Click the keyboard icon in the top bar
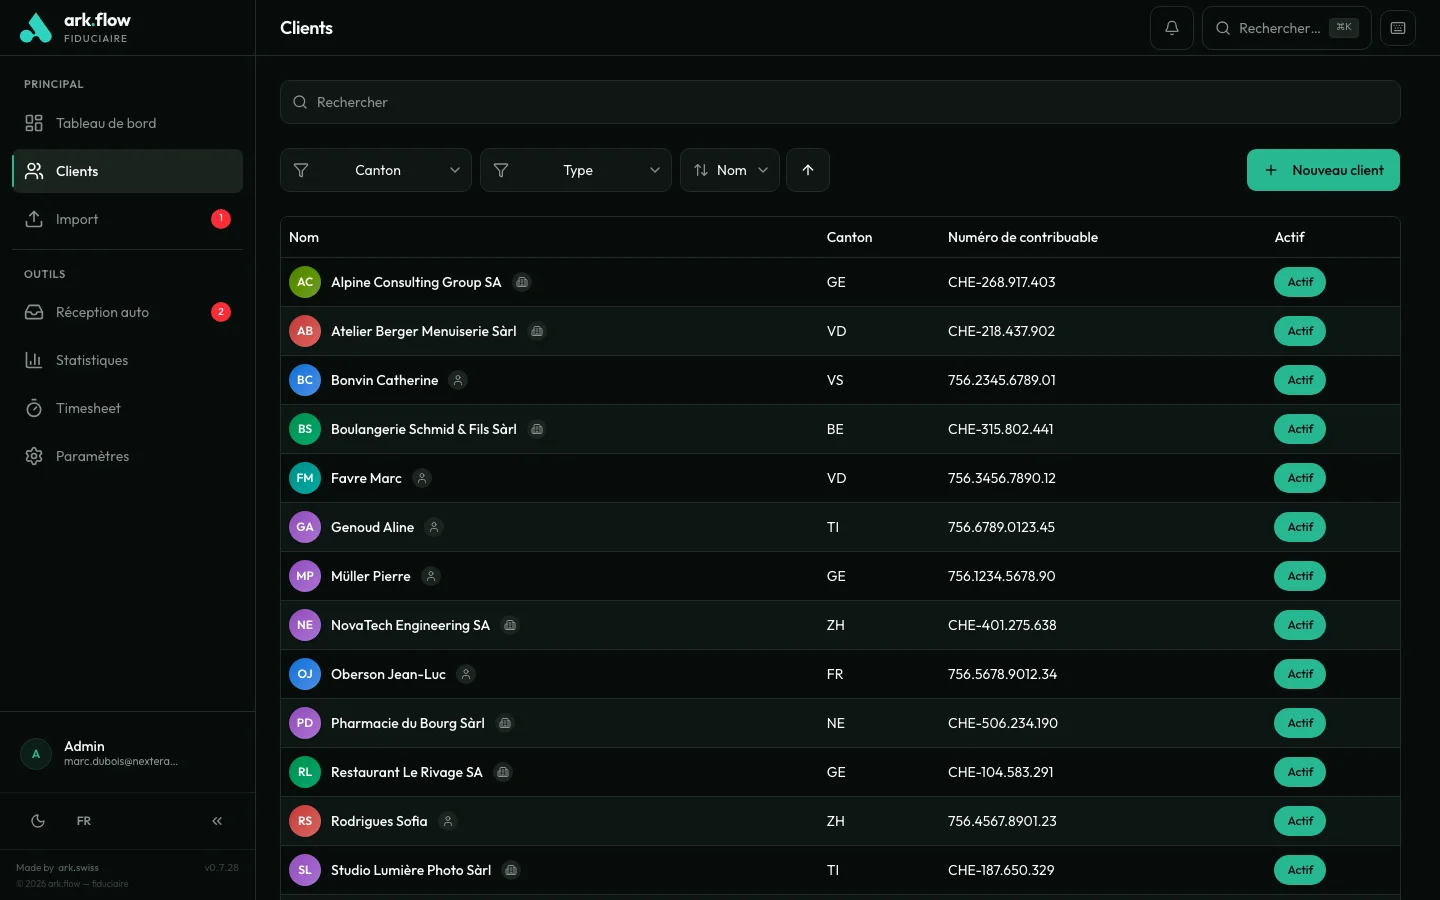This screenshot has width=1440, height=900. (1398, 28)
